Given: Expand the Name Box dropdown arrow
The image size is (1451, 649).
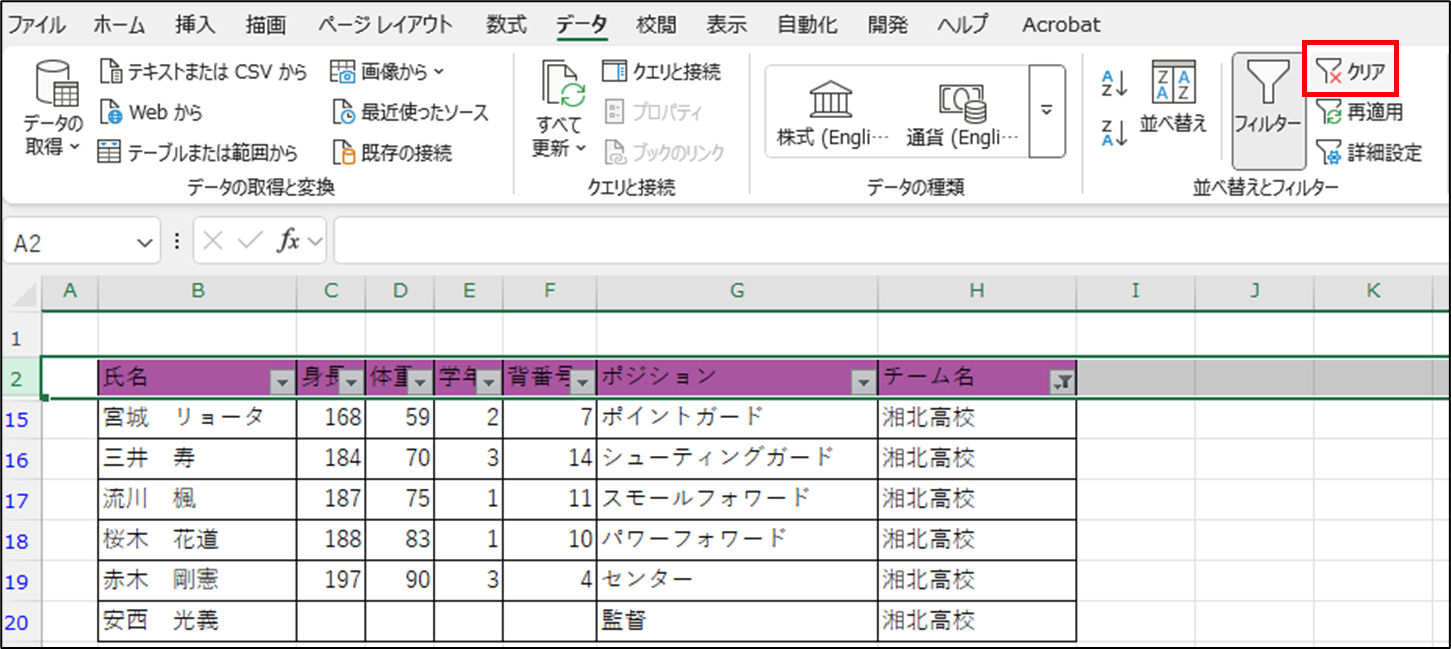Looking at the screenshot, I should [146, 243].
